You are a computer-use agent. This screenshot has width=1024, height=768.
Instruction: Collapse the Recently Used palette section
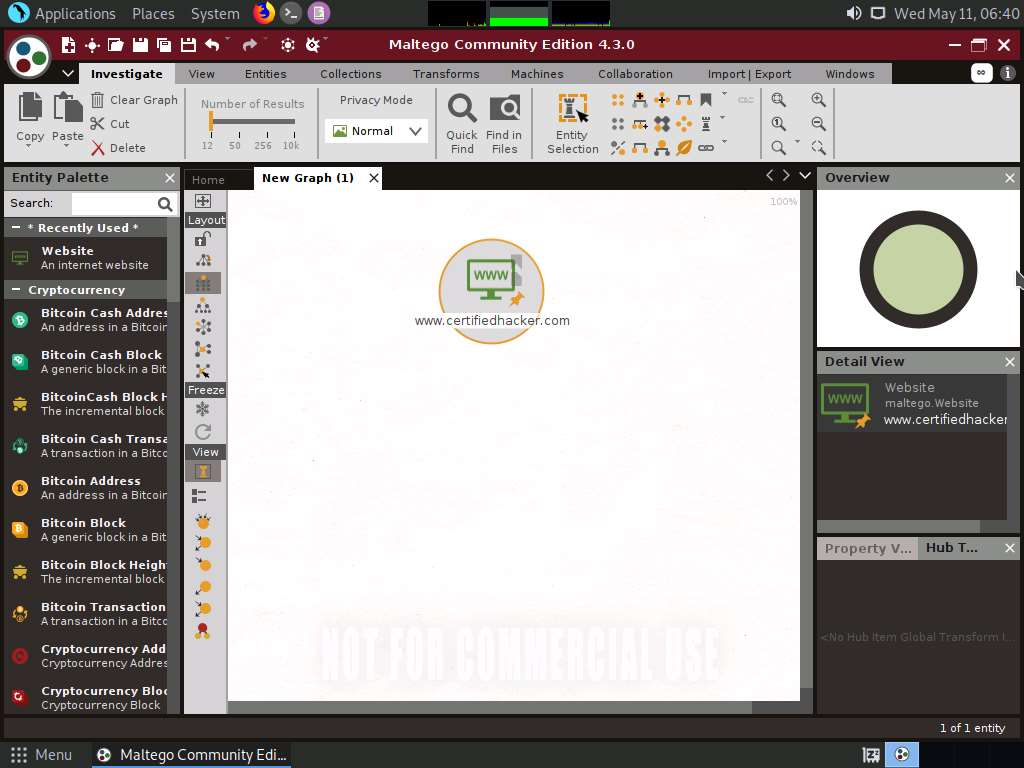click(16, 227)
